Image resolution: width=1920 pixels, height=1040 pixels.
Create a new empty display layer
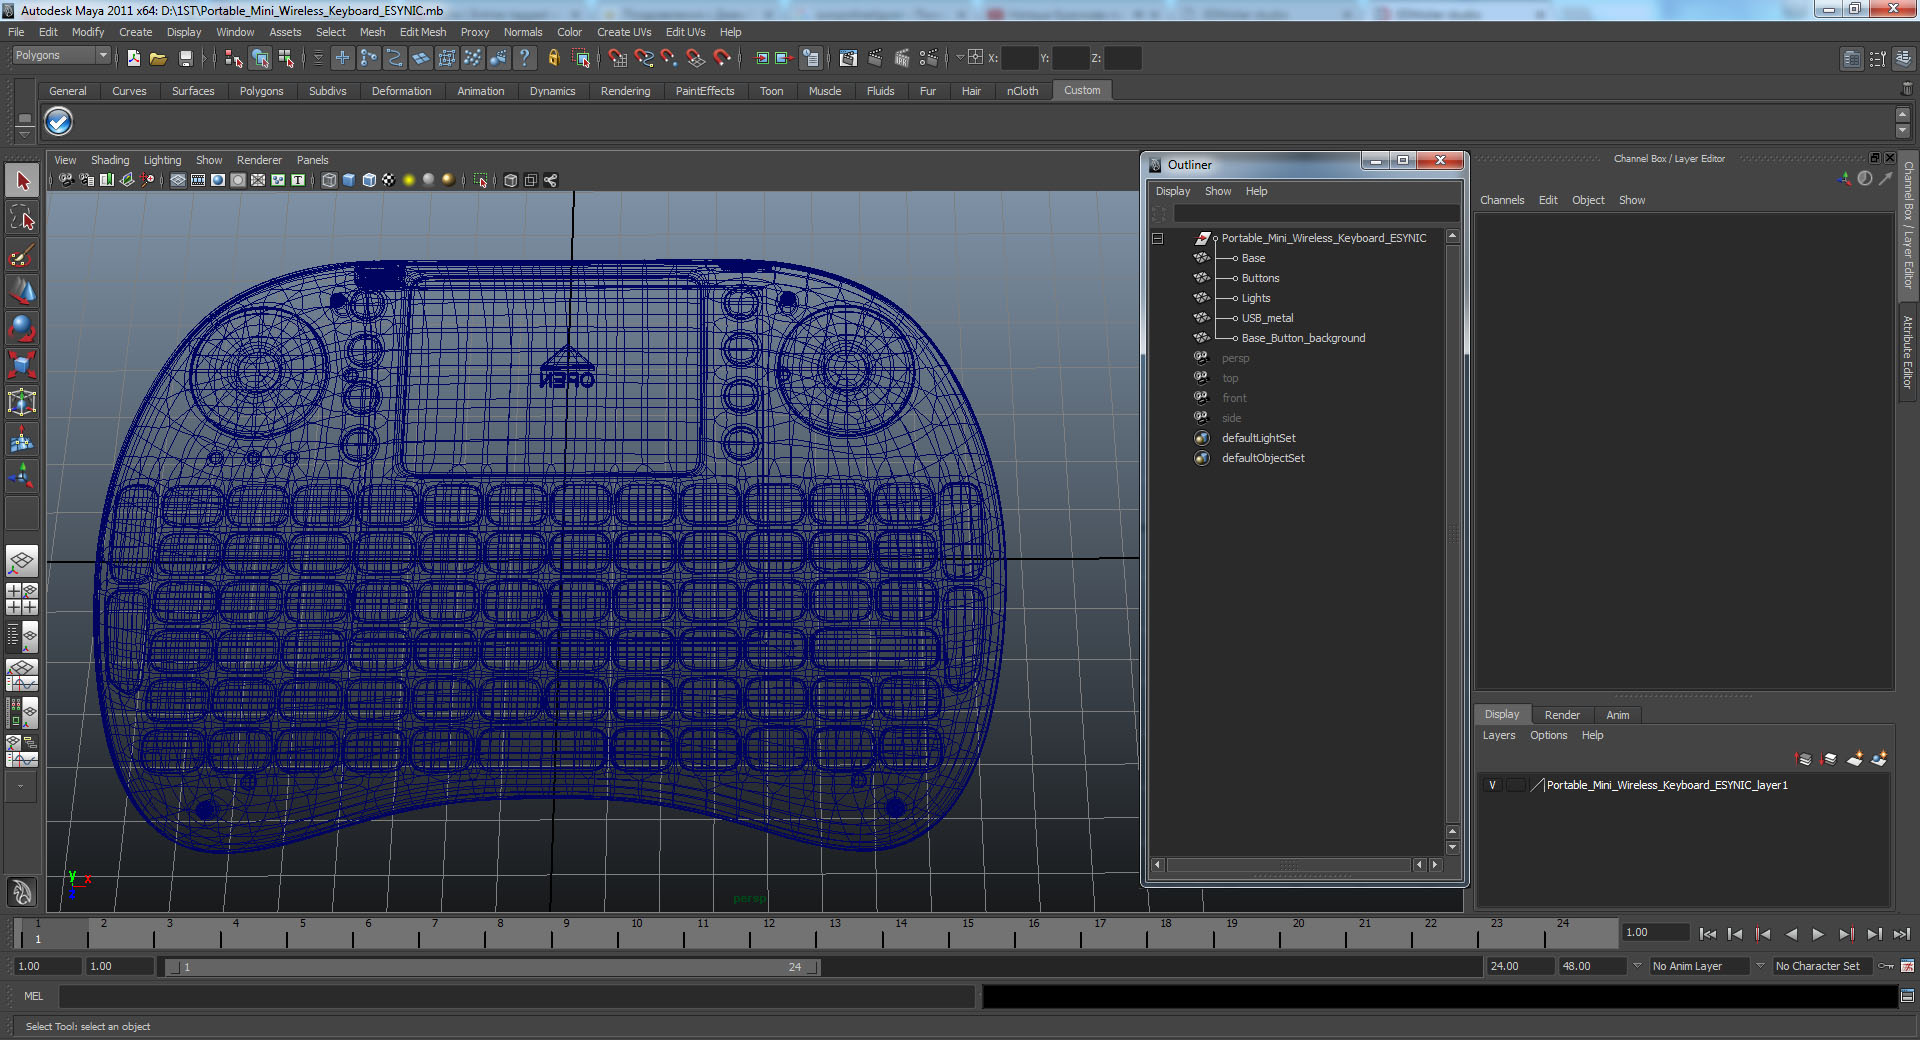1855,759
